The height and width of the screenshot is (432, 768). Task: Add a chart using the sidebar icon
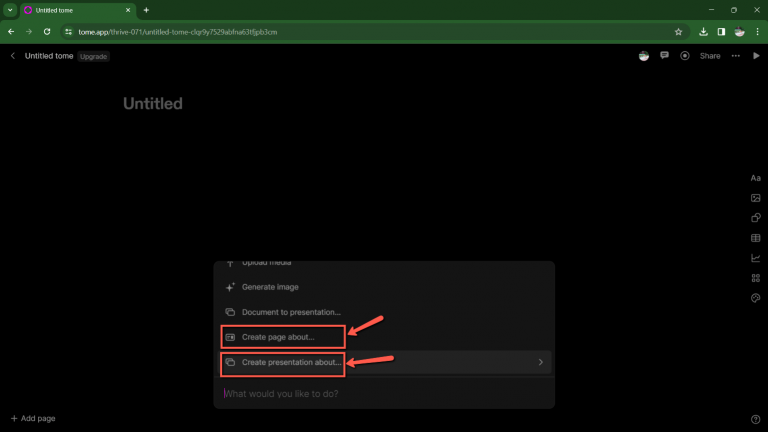pyautogui.click(x=756, y=258)
